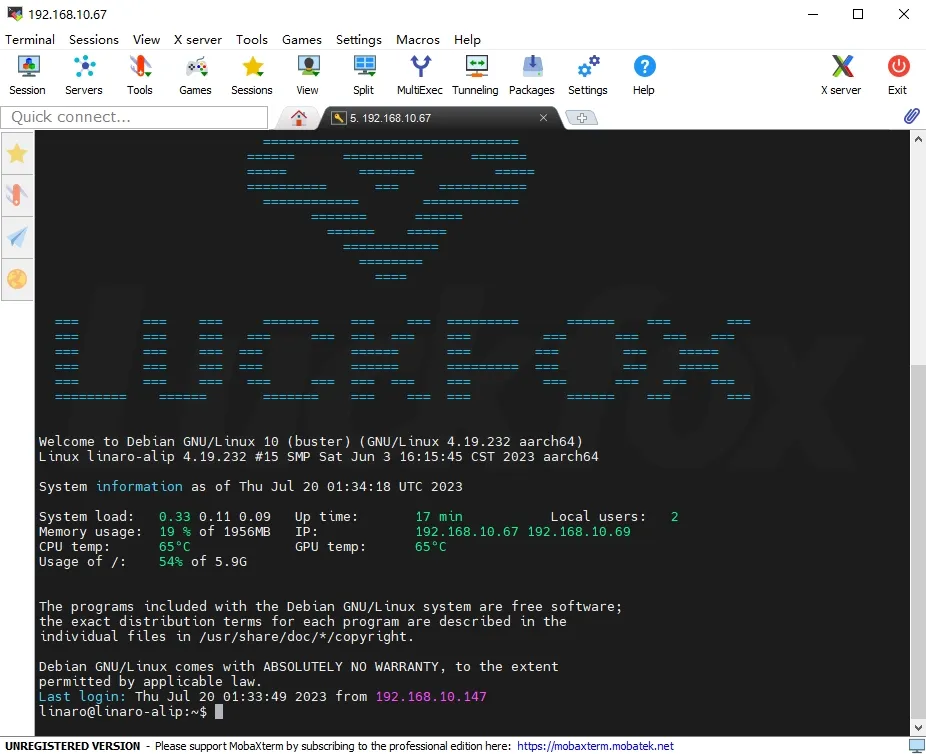The width and height of the screenshot is (926, 754).
Task: Open the Help menu
Action: [468, 40]
